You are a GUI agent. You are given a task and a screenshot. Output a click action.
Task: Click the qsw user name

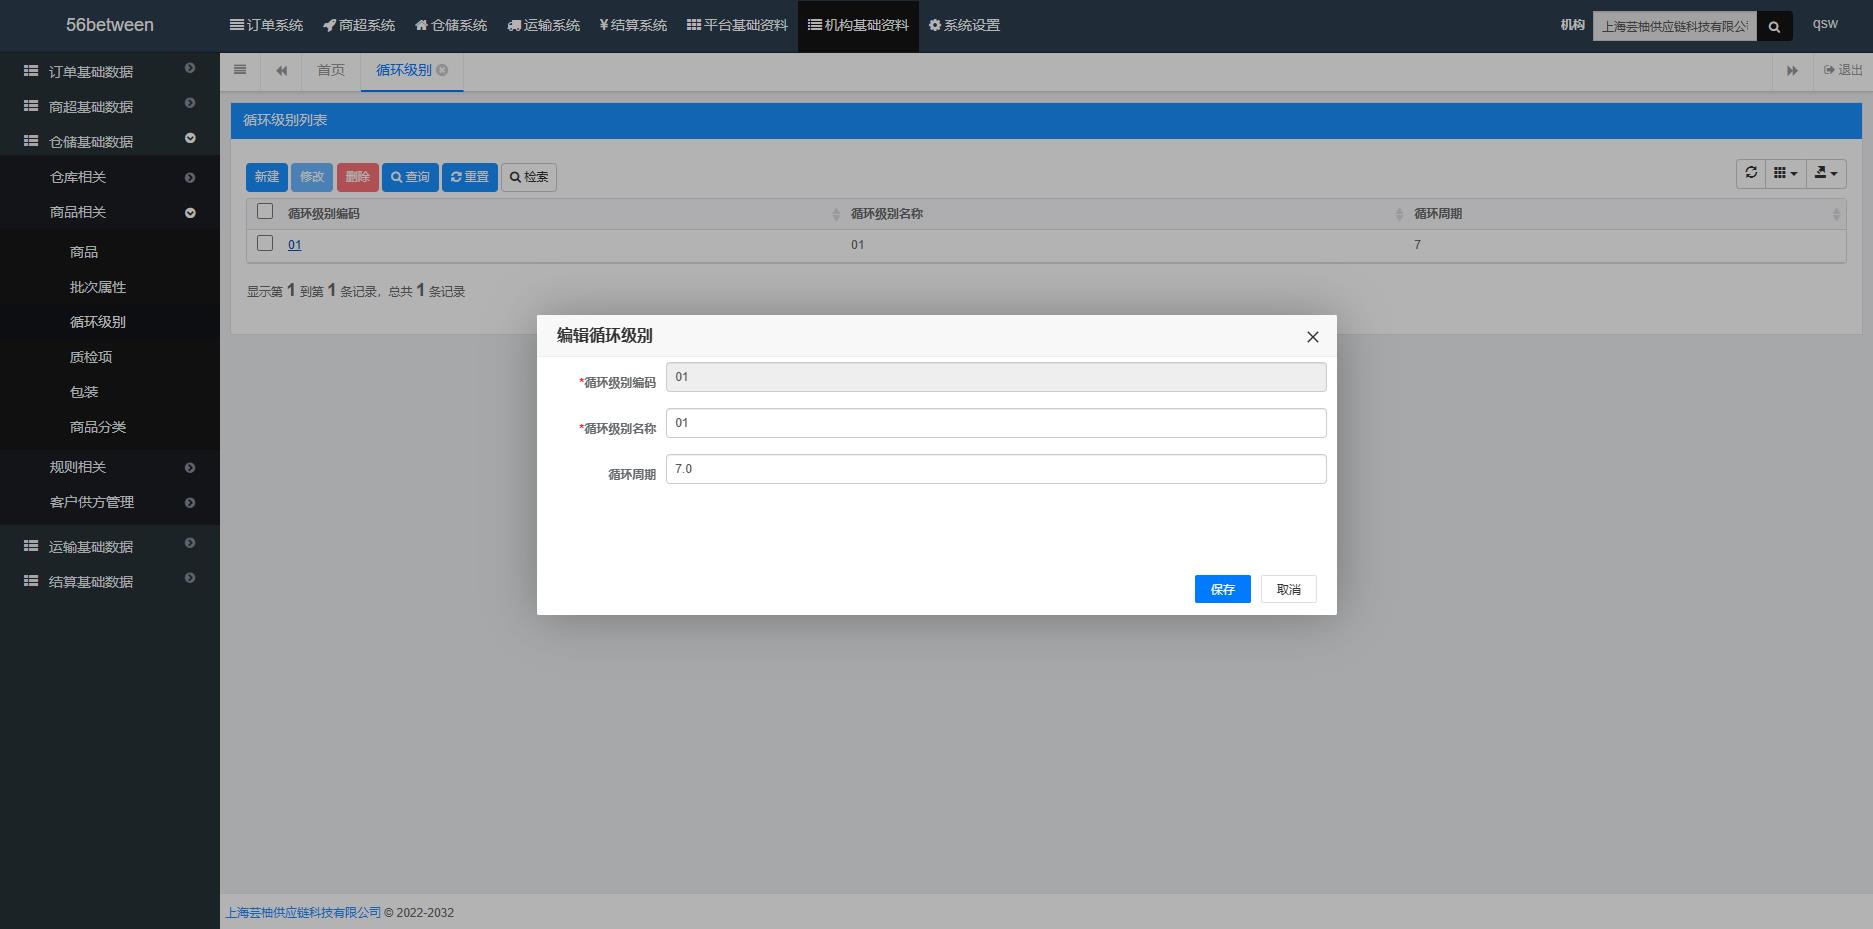(1825, 24)
